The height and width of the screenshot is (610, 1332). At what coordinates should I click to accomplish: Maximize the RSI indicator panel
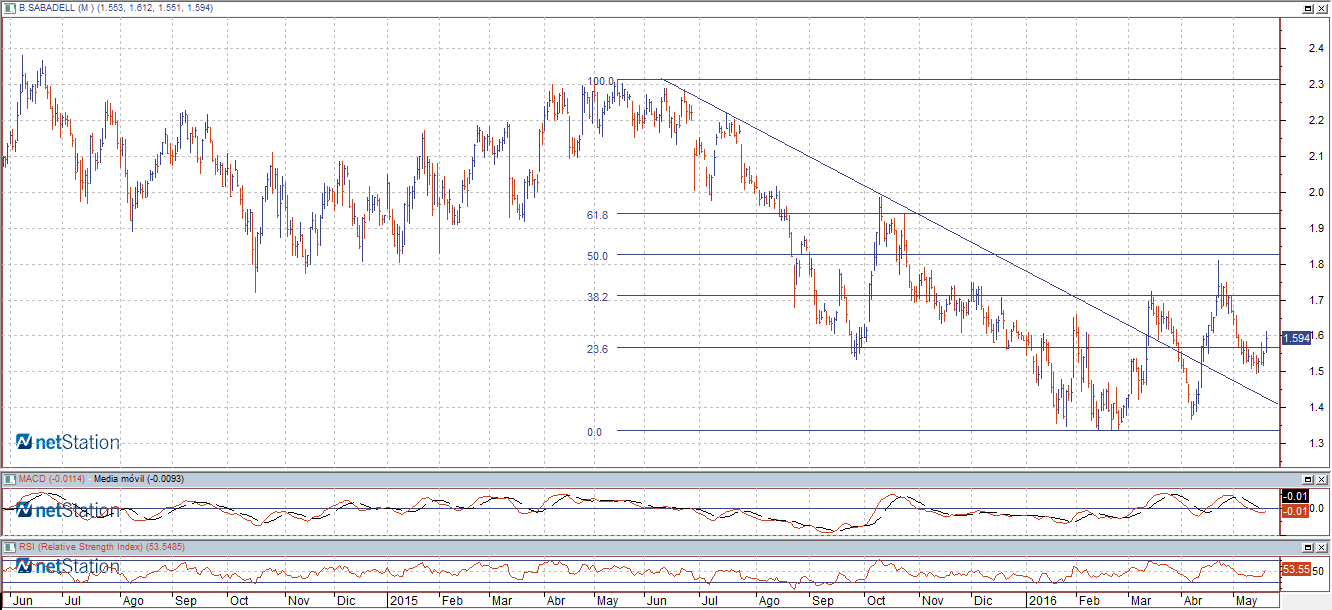tap(1307, 548)
